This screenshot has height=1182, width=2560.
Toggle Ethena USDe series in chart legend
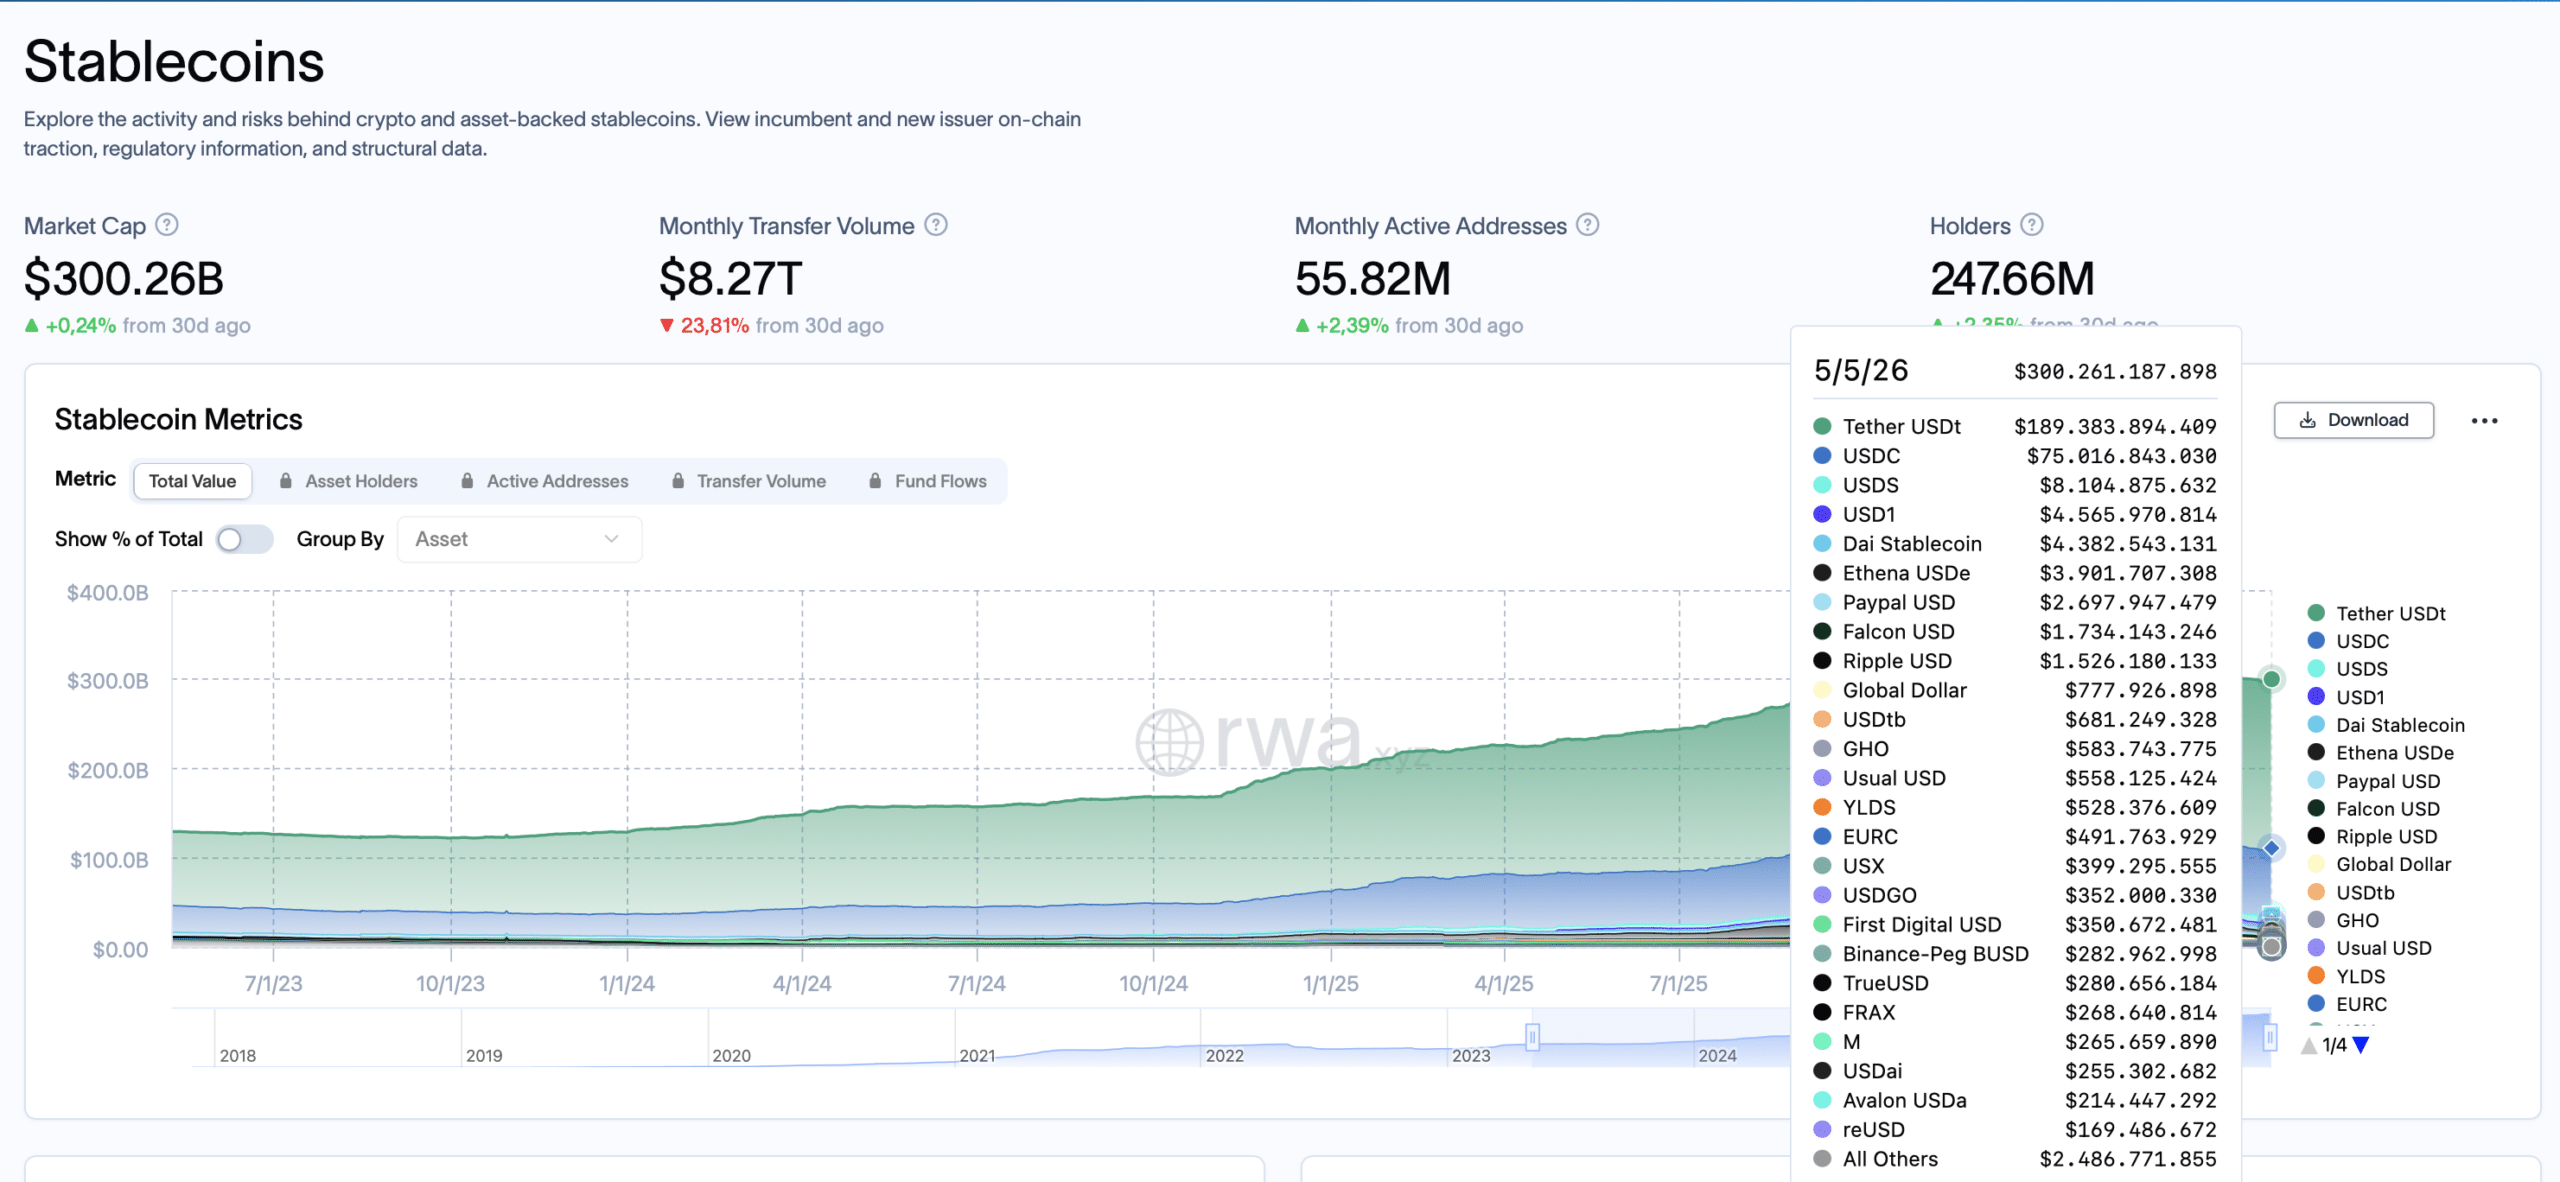[x=2380, y=753]
